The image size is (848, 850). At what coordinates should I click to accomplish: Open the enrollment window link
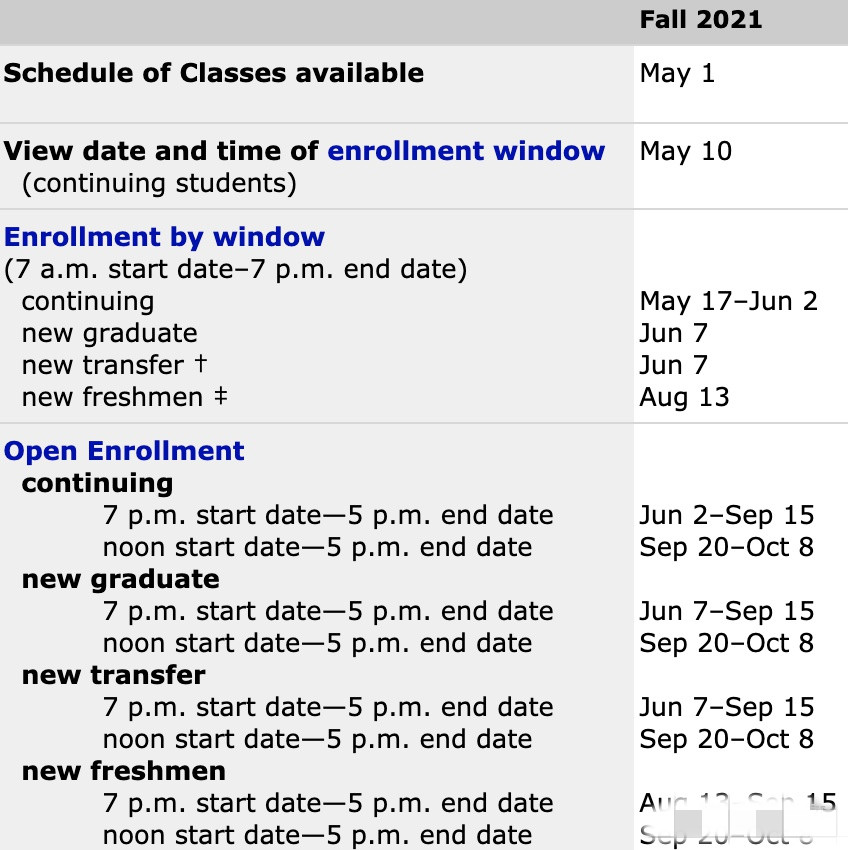pyautogui.click(x=466, y=151)
